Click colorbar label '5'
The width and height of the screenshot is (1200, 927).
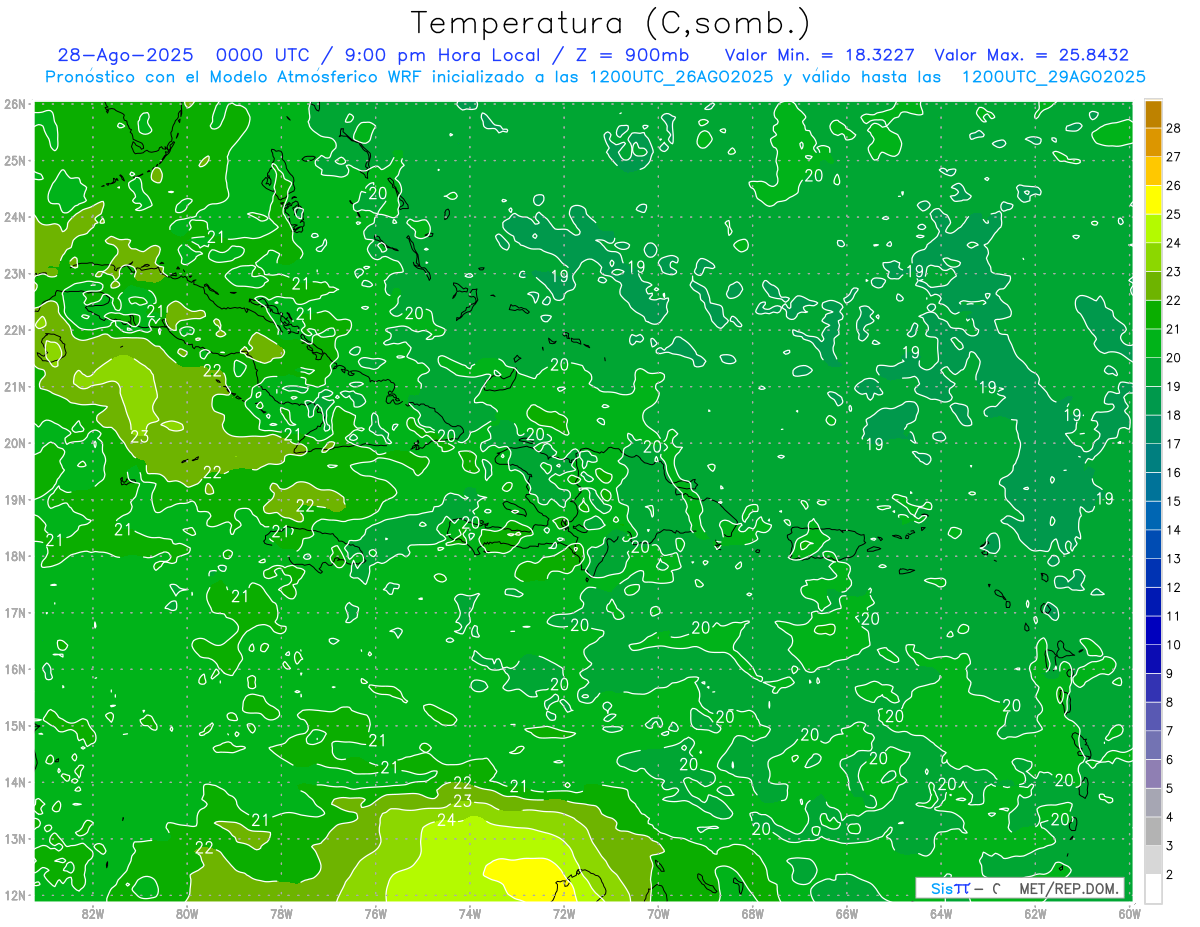(x=1169, y=788)
